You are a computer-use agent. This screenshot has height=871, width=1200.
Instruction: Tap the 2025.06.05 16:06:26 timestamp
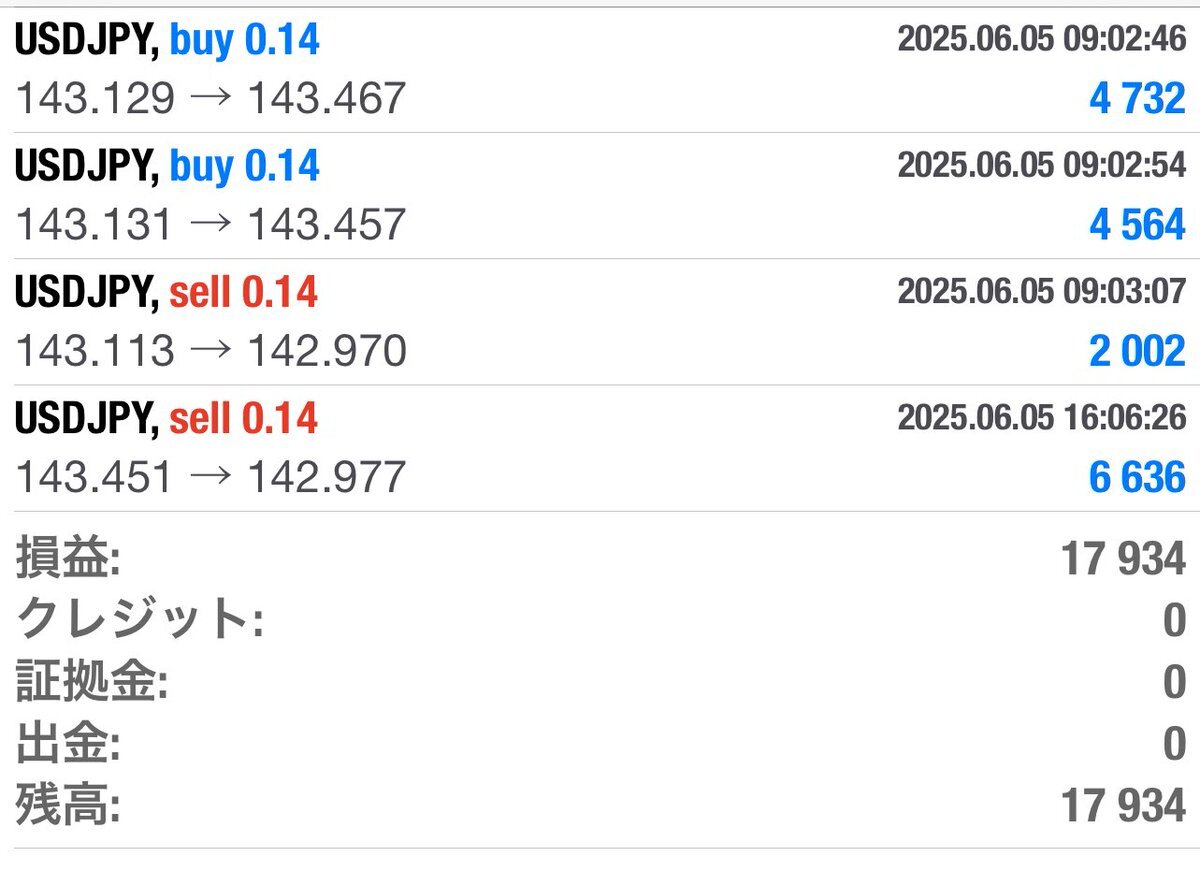[x=1041, y=417]
